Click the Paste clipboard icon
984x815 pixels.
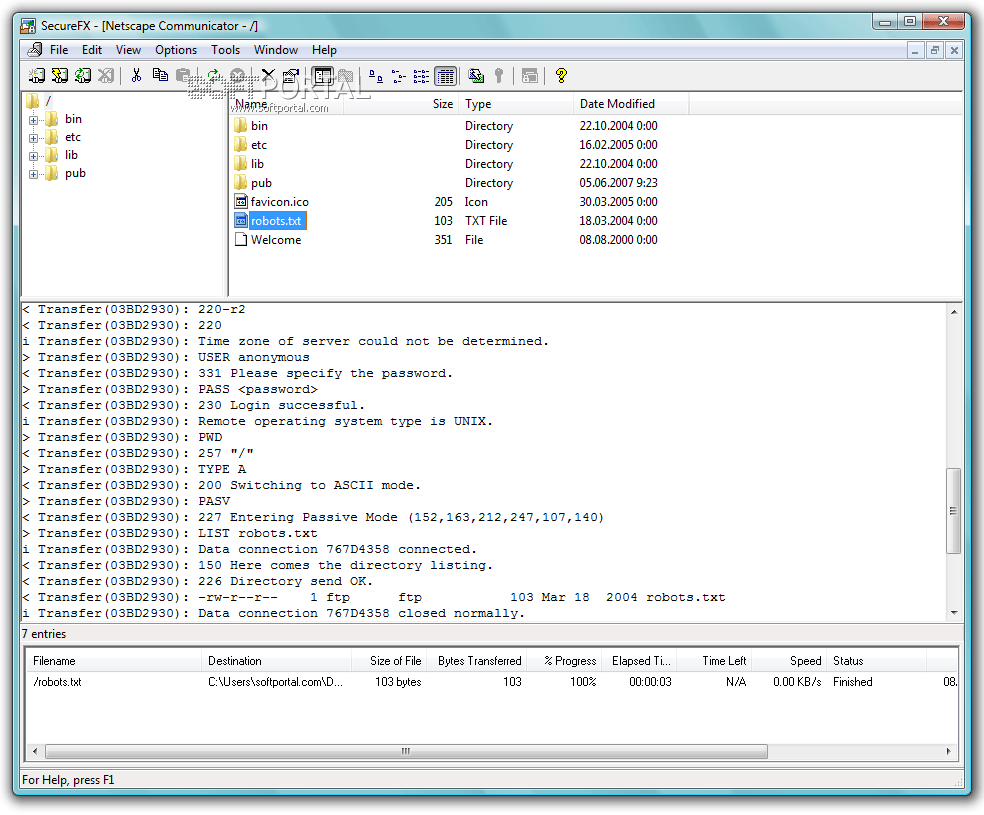click(183, 76)
